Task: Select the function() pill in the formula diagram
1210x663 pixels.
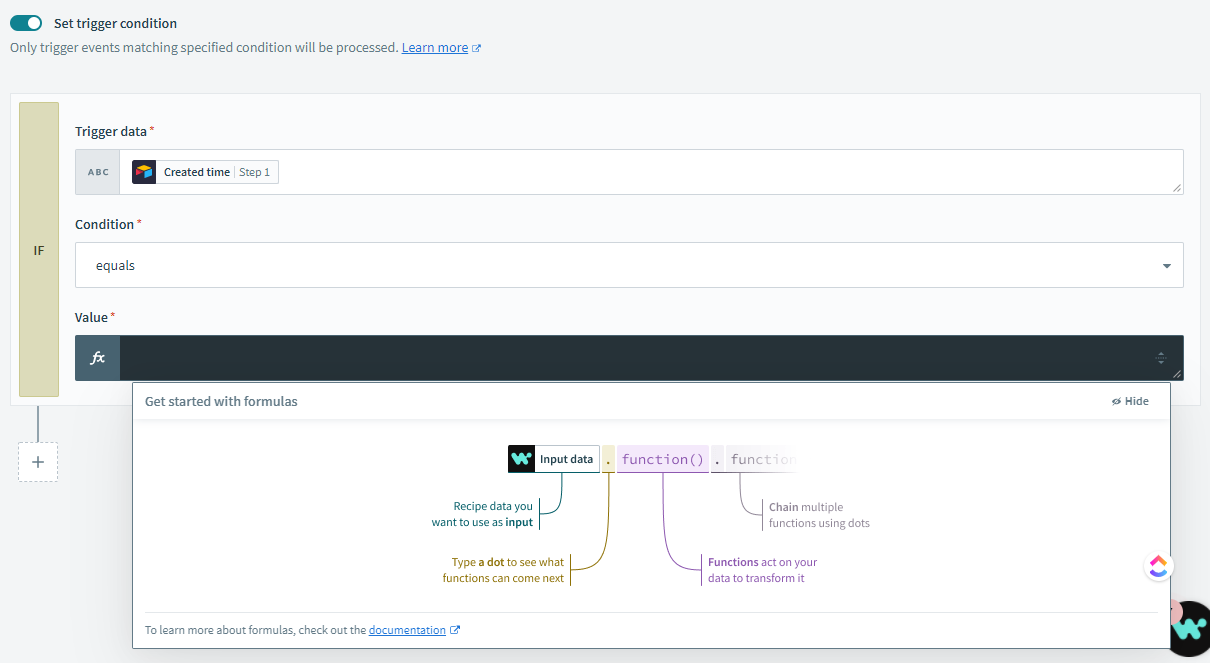Action: pyautogui.click(x=663, y=458)
